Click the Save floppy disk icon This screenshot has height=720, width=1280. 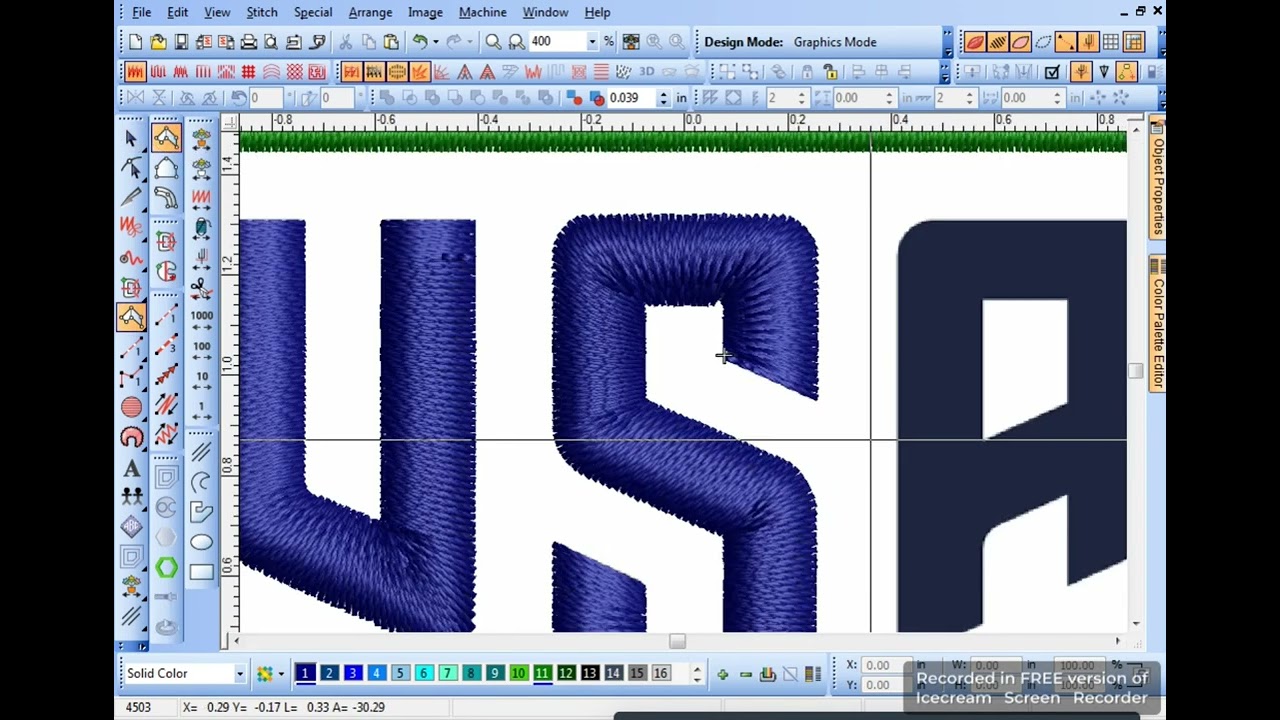(x=181, y=42)
